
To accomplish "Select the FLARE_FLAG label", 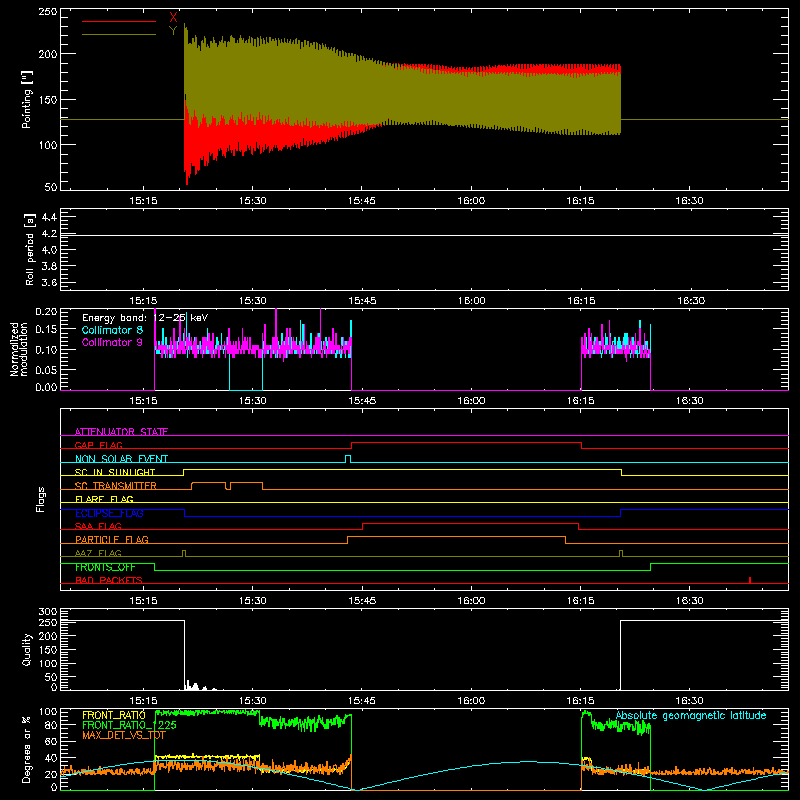I will click(104, 499).
